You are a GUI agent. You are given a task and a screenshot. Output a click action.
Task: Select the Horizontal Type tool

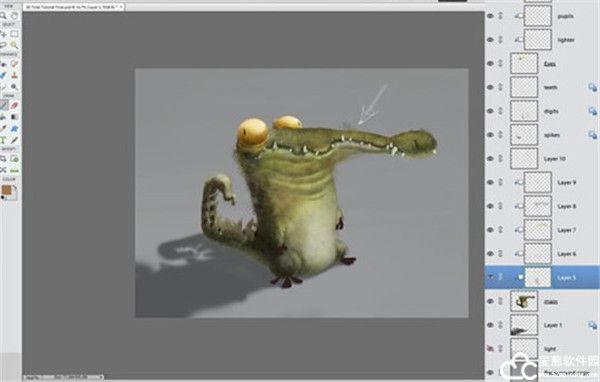coord(3,140)
